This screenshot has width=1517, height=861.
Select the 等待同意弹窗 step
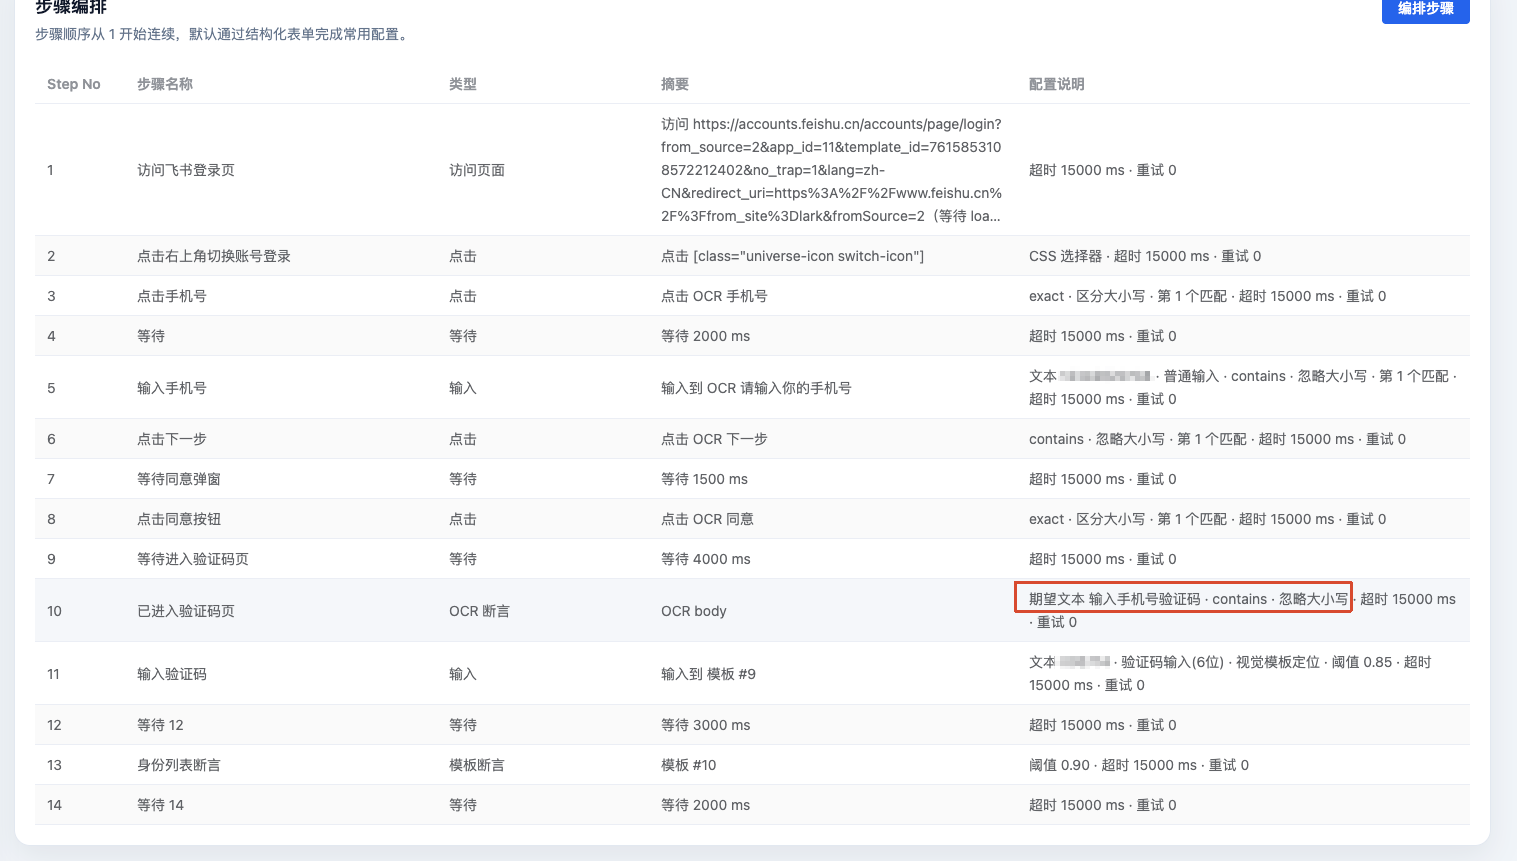click(179, 479)
